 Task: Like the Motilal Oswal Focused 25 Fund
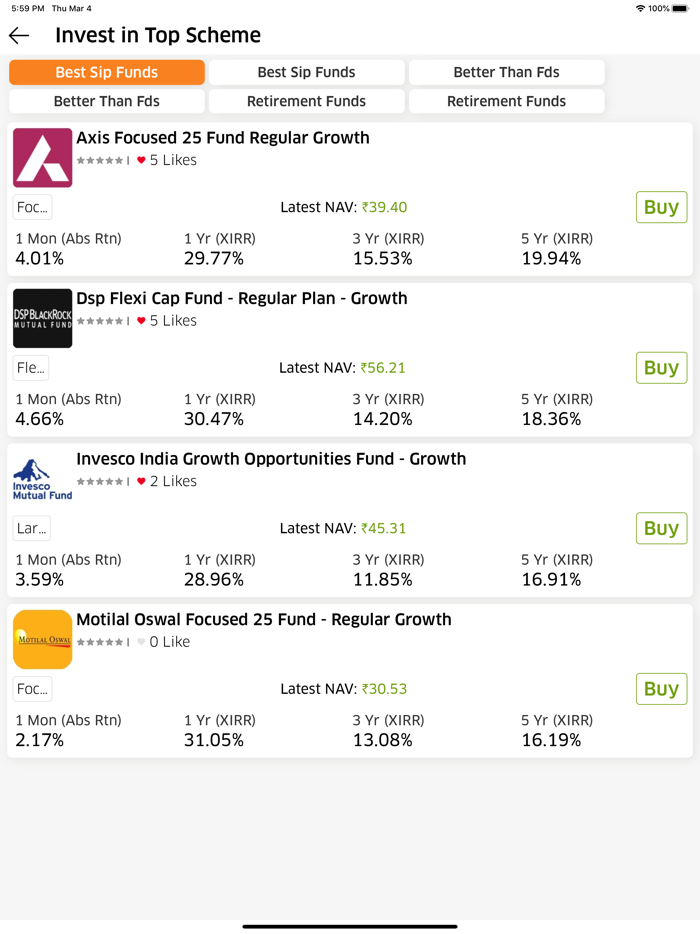coord(141,642)
